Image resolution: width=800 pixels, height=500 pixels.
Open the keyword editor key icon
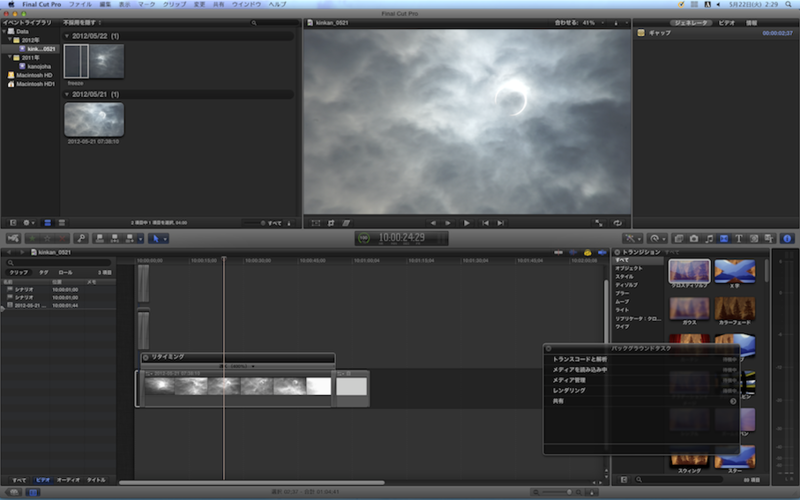[81, 238]
